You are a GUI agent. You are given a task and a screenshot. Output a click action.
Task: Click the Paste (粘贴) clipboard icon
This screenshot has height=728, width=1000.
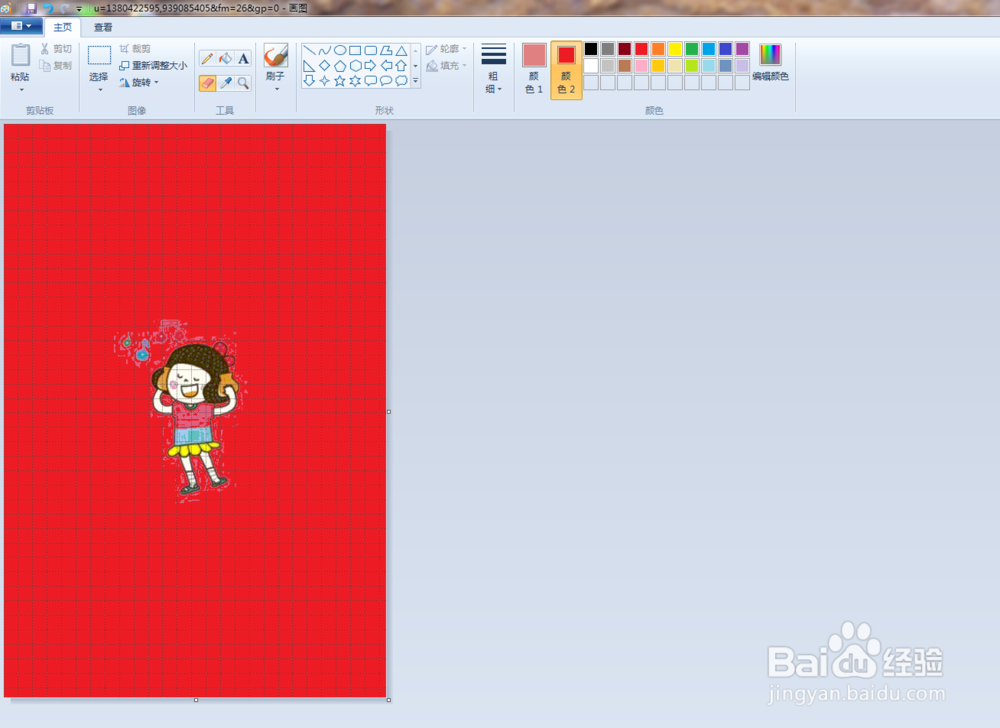tap(20, 55)
